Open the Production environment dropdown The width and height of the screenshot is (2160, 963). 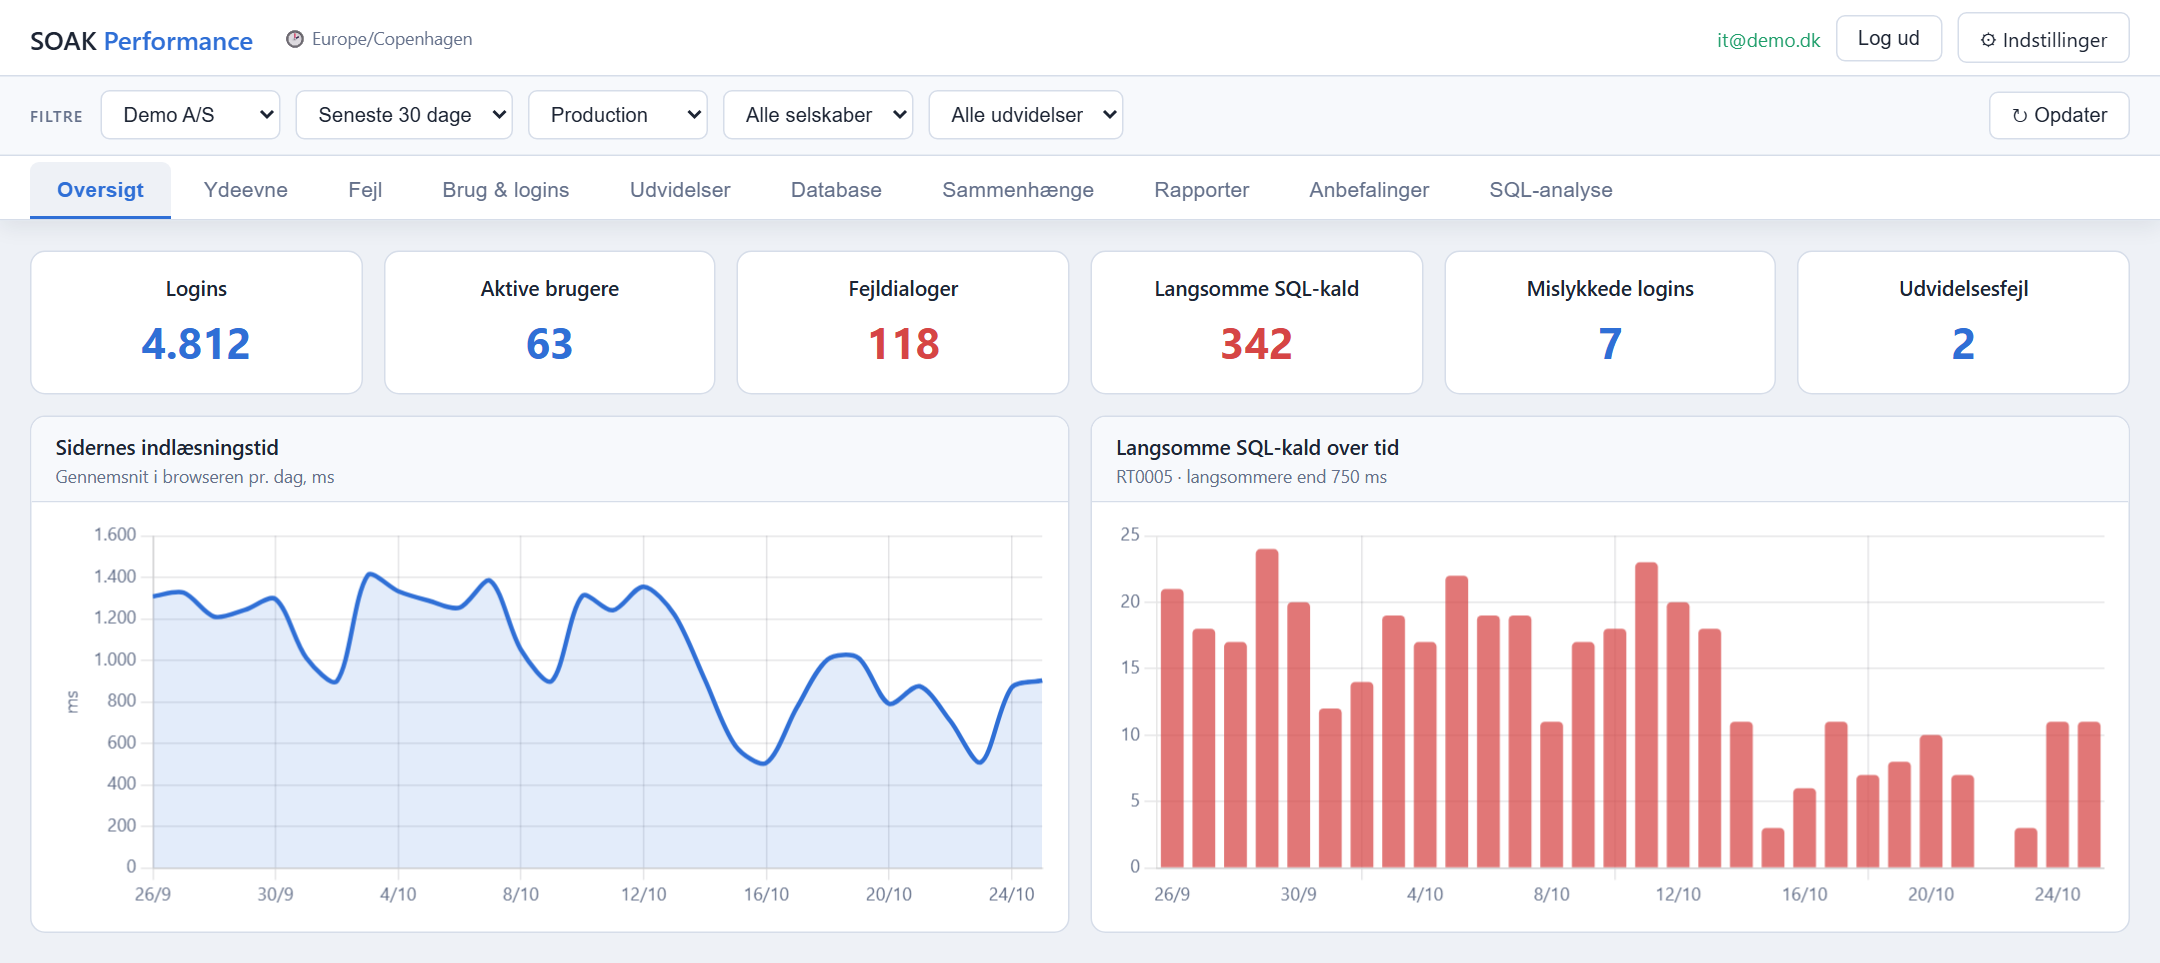pyautogui.click(x=617, y=115)
